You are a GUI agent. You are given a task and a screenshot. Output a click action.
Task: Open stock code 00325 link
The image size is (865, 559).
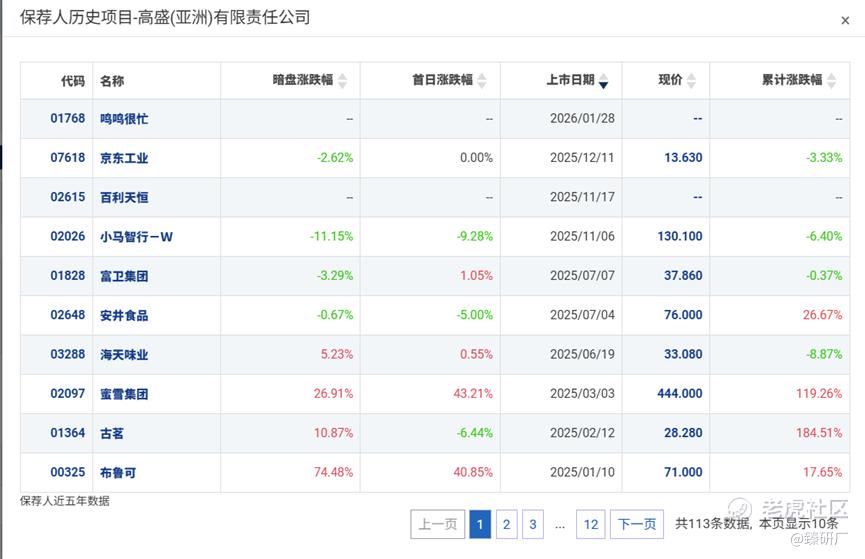[68, 472]
